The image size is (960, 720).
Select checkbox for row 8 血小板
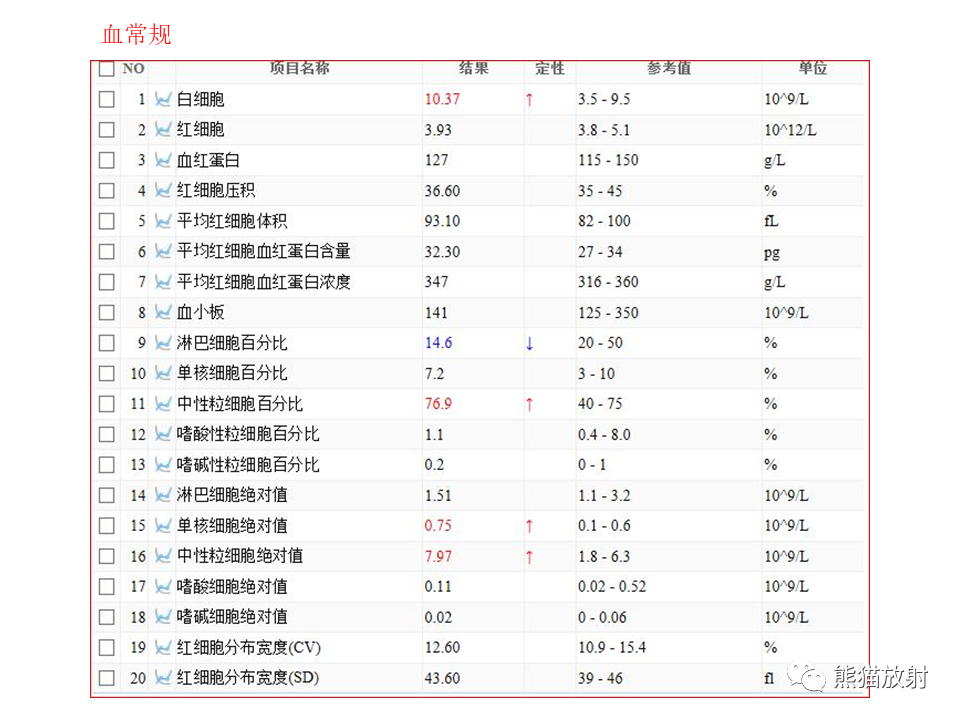pyautogui.click(x=107, y=312)
